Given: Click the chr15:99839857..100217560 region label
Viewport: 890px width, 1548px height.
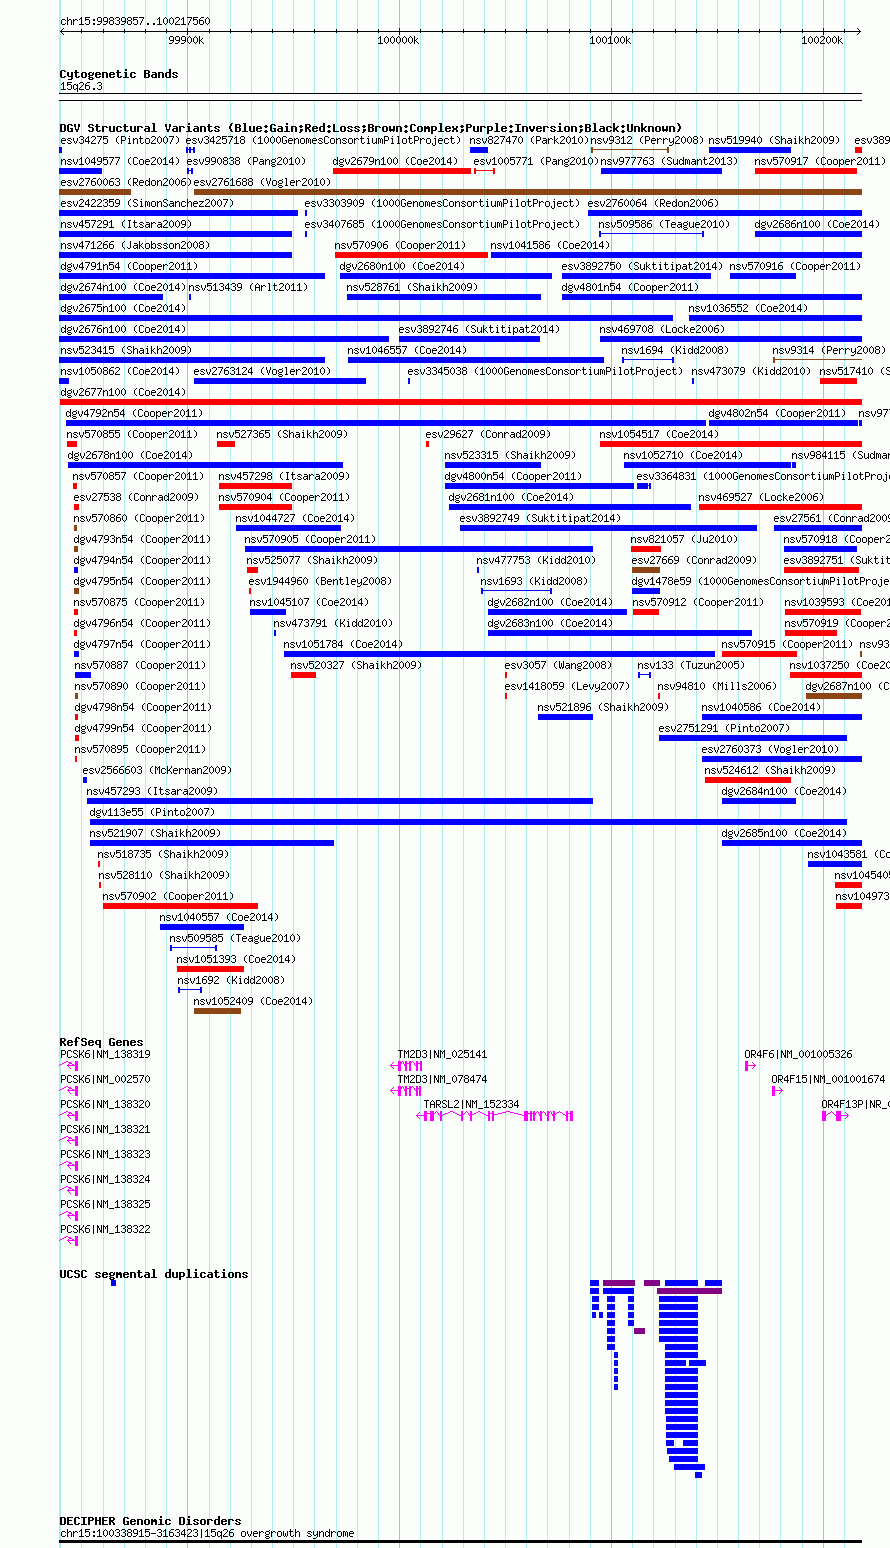Looking at the screenshot, I should [x=135, y=21].
